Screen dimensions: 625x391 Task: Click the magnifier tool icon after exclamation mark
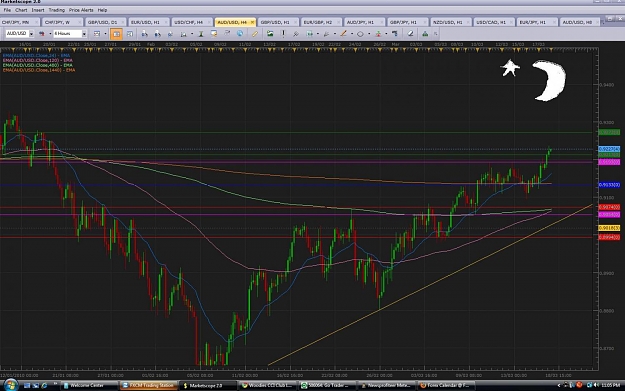[x=295, y=34]
